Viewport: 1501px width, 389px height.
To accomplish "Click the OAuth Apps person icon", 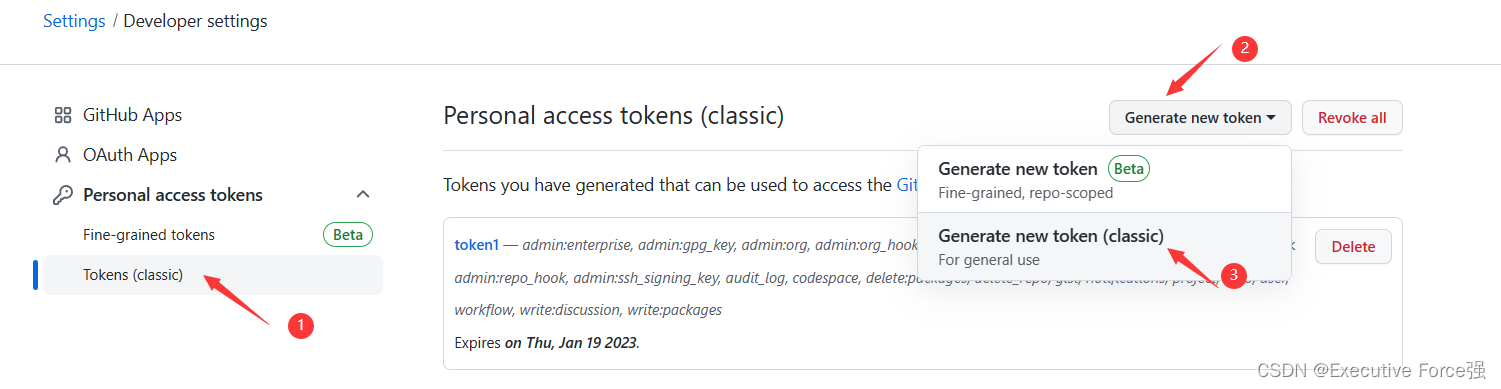I will [x=63, y=155].
